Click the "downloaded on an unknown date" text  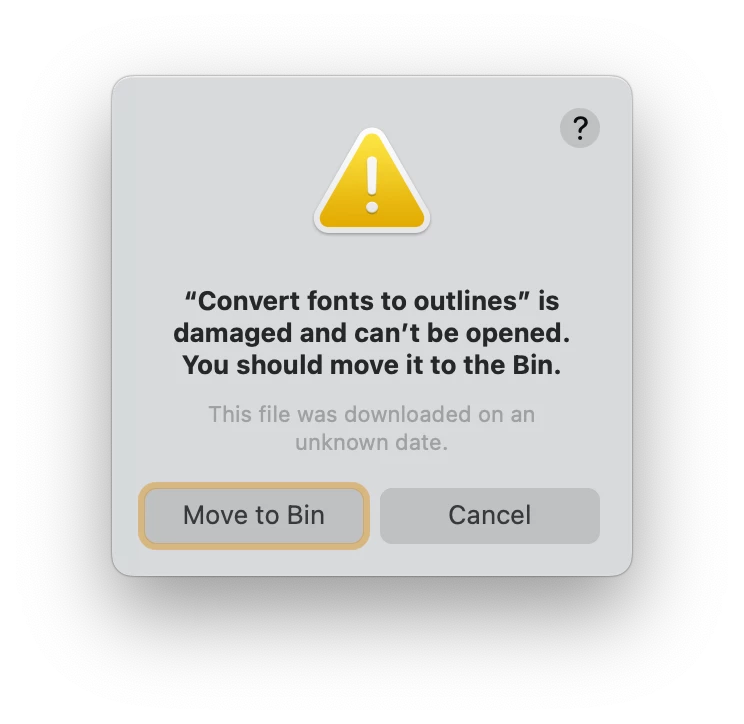point(372,428)
